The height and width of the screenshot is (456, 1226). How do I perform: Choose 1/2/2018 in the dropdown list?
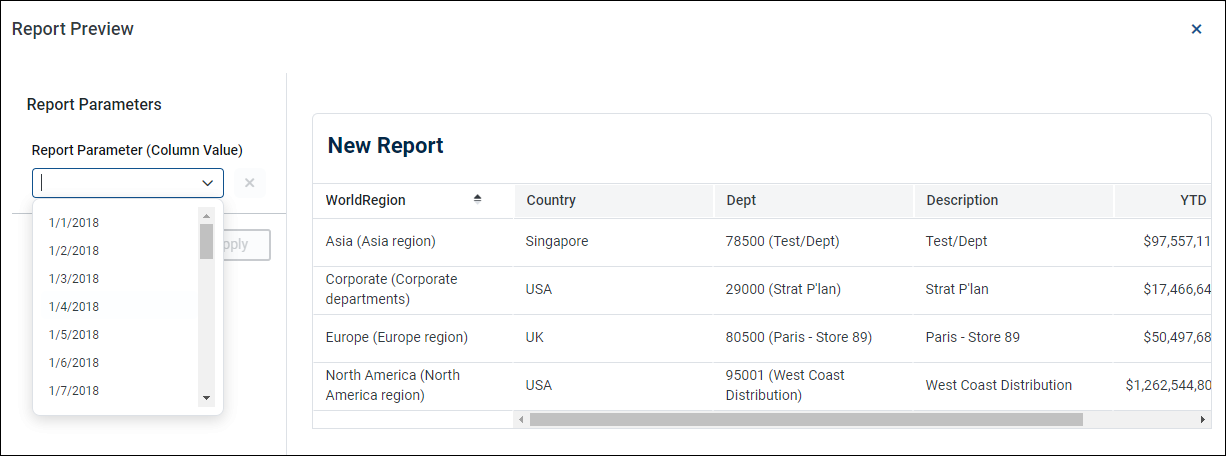tap(74, 251)
